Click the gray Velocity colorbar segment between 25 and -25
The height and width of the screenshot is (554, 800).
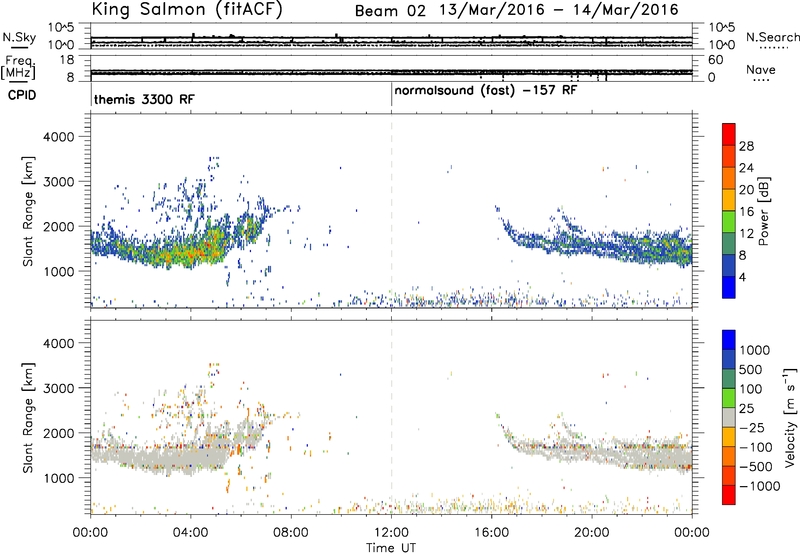click(729, 417)
